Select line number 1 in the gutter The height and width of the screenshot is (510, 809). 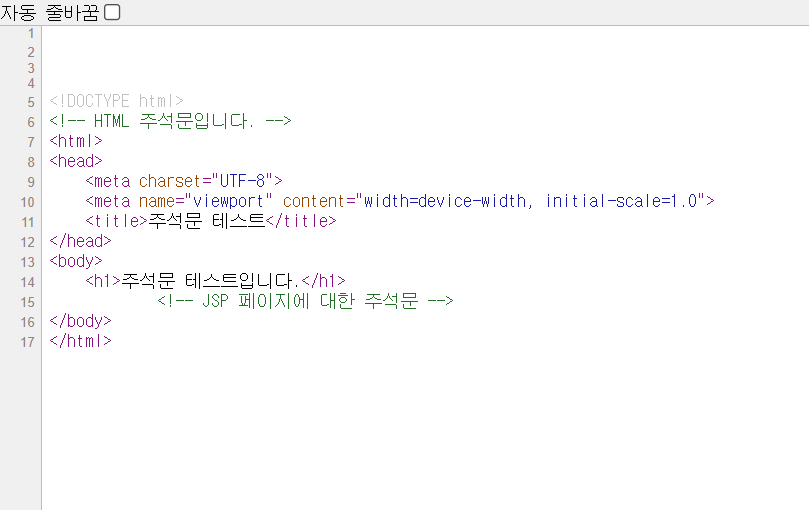31,34
